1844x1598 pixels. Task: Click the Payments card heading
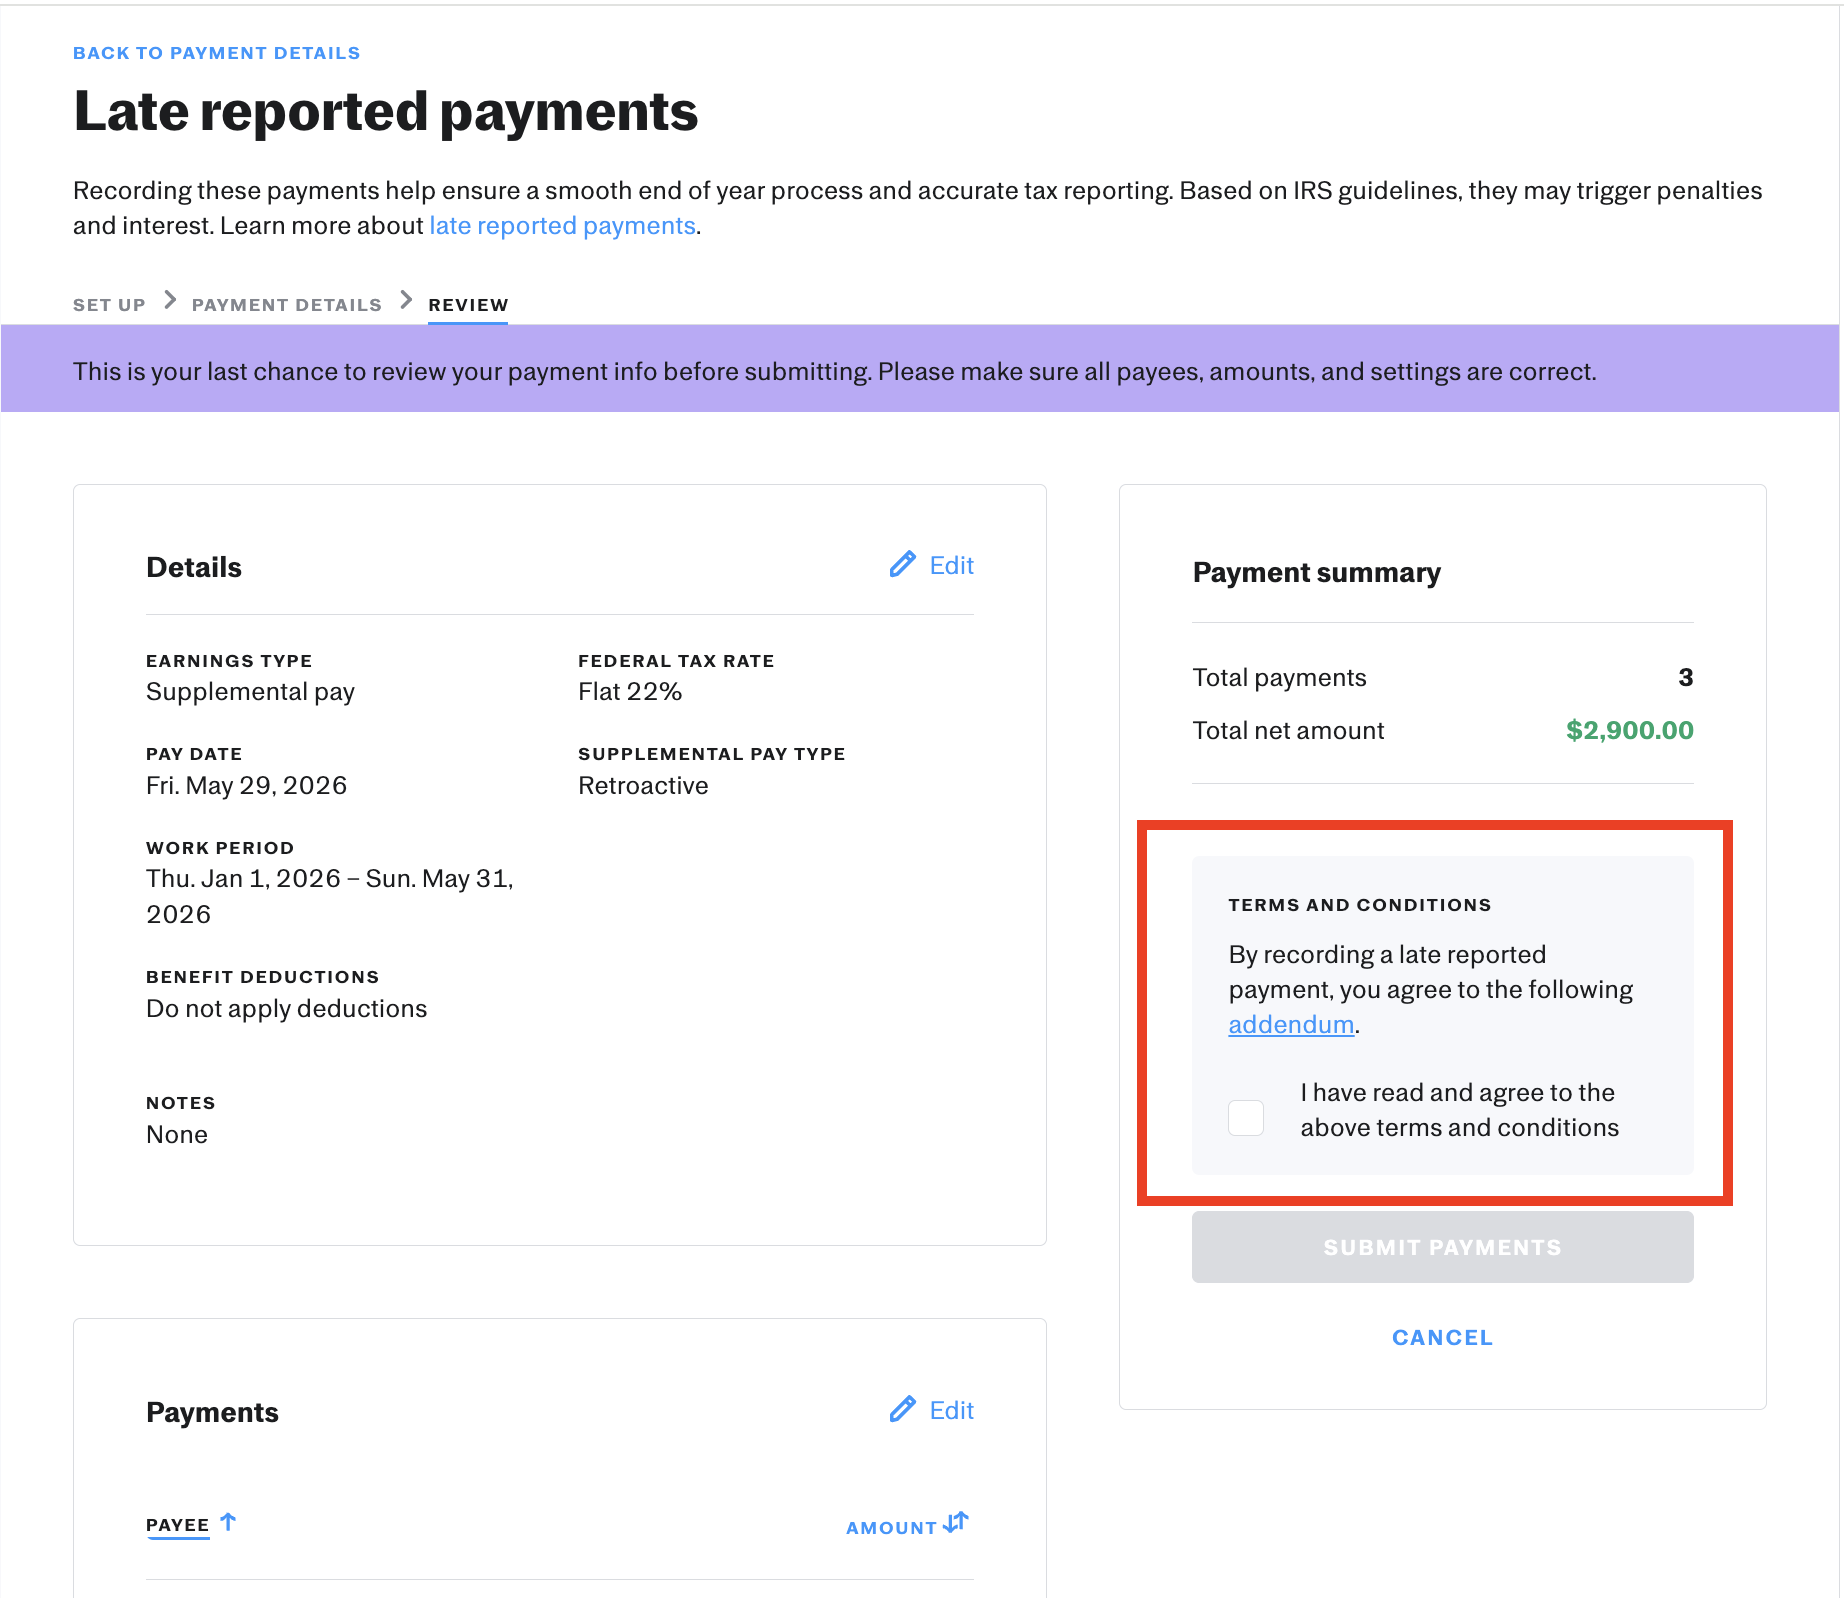[x=212, y=1413]
